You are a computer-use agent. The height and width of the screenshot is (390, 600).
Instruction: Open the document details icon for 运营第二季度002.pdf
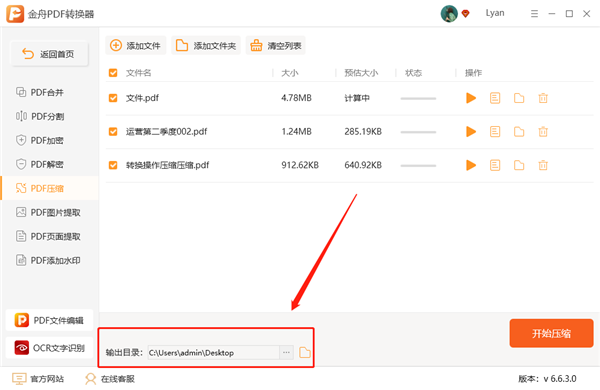[495, 132]
